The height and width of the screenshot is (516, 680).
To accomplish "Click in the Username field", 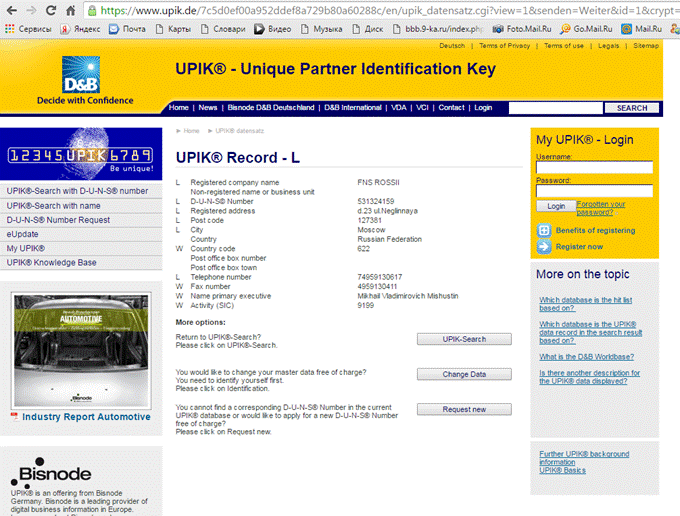I will tap(594, 168).
